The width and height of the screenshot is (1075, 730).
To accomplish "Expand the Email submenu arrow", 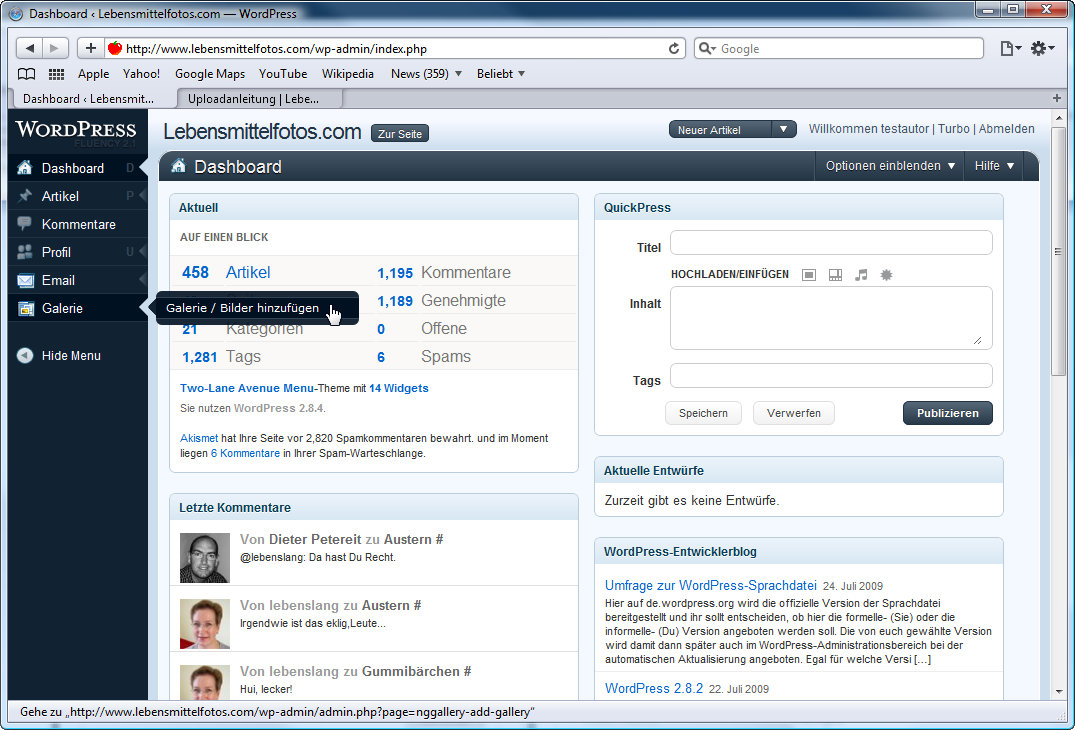I will tap(143, 280).
